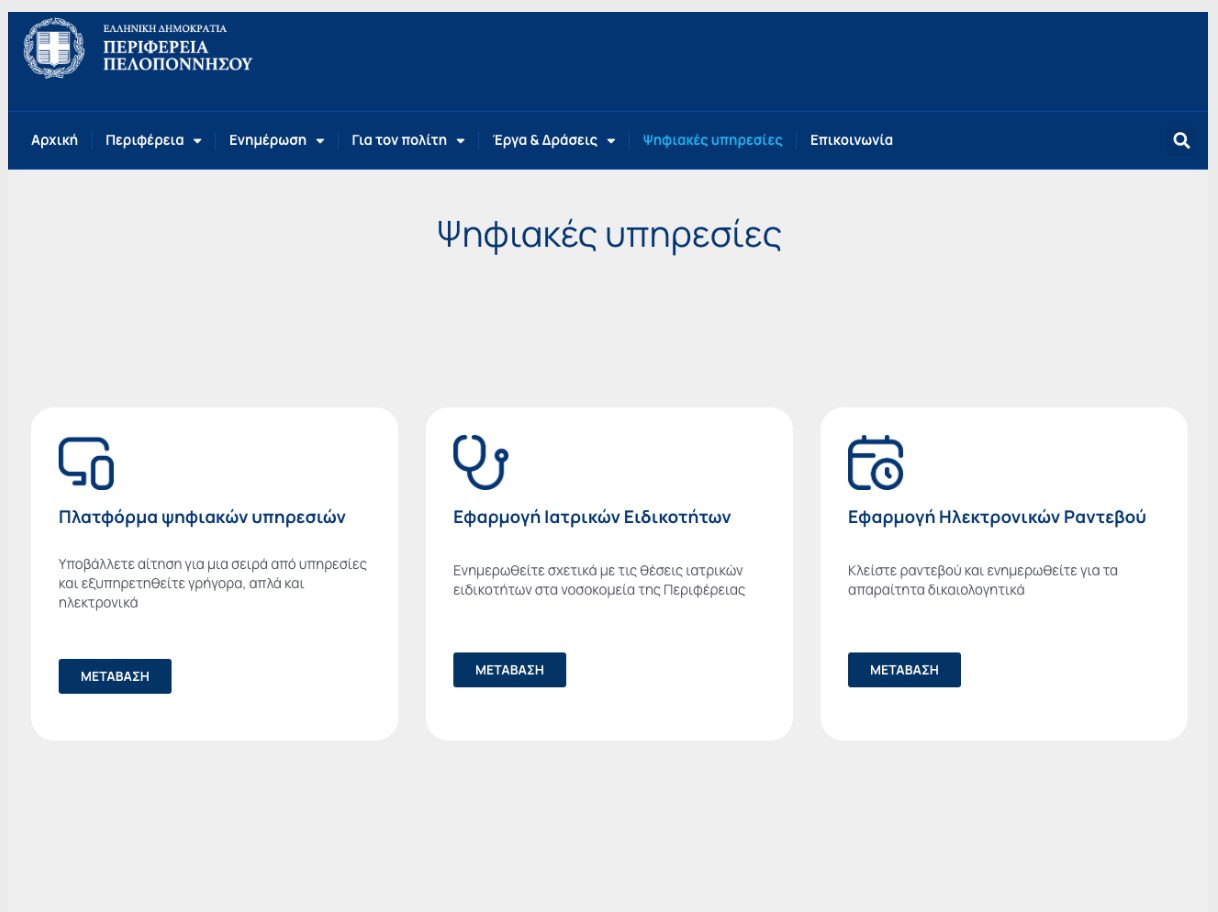This screenshot has width=1218, height=912.
Task: Click the digital services devices icon
Action: pos(86,463)
